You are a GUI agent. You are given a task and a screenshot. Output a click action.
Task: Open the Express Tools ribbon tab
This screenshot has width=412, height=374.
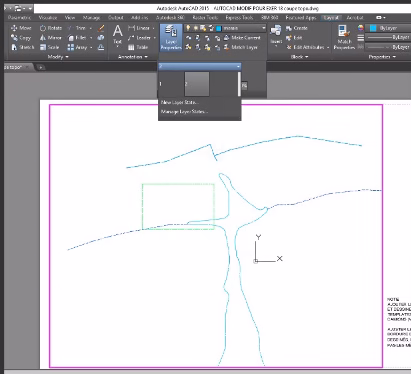[239, 17]
